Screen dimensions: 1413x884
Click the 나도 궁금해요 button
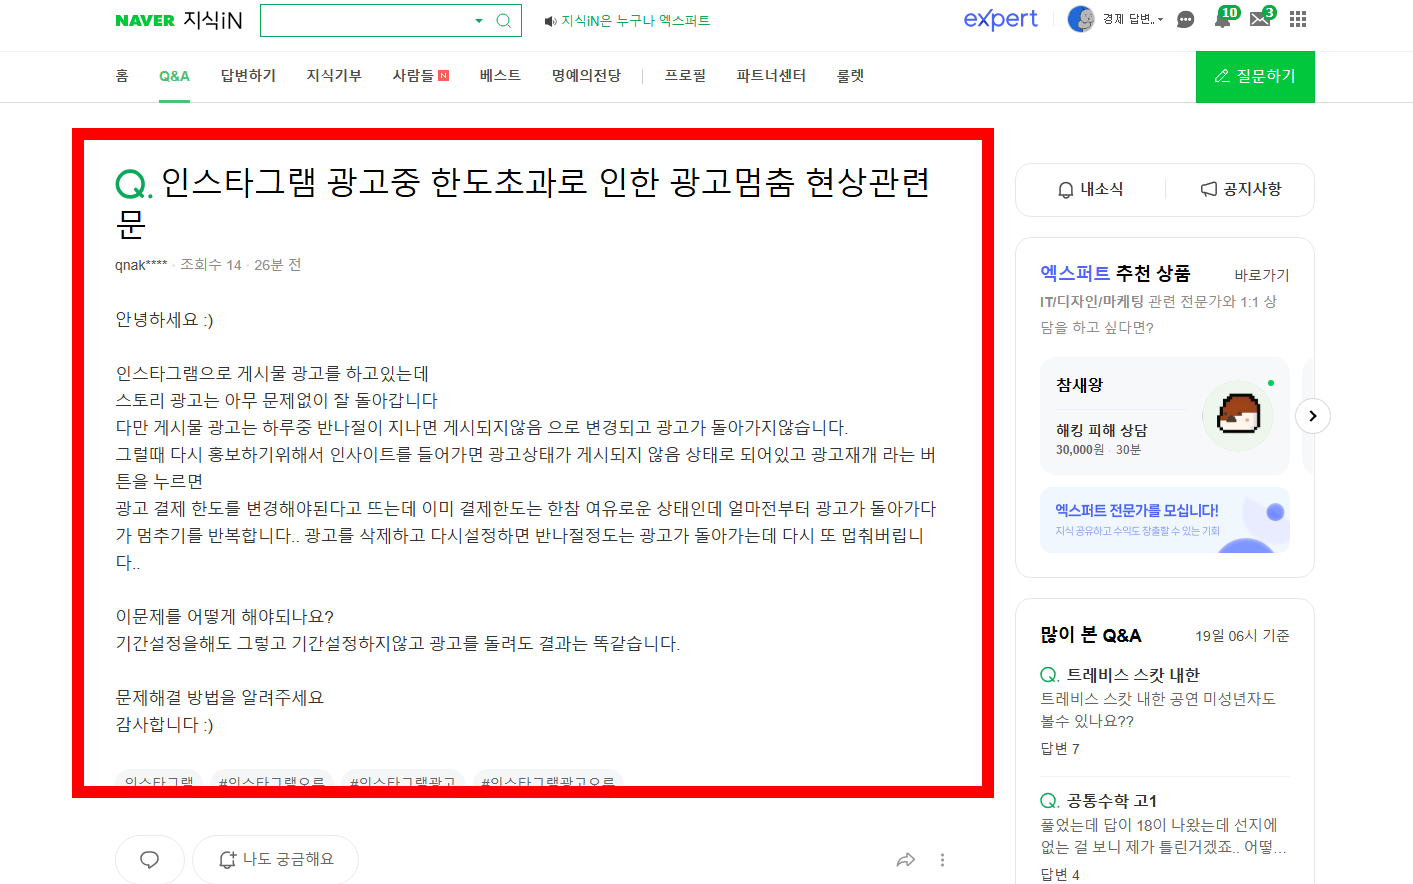click(x=275, y=860)
